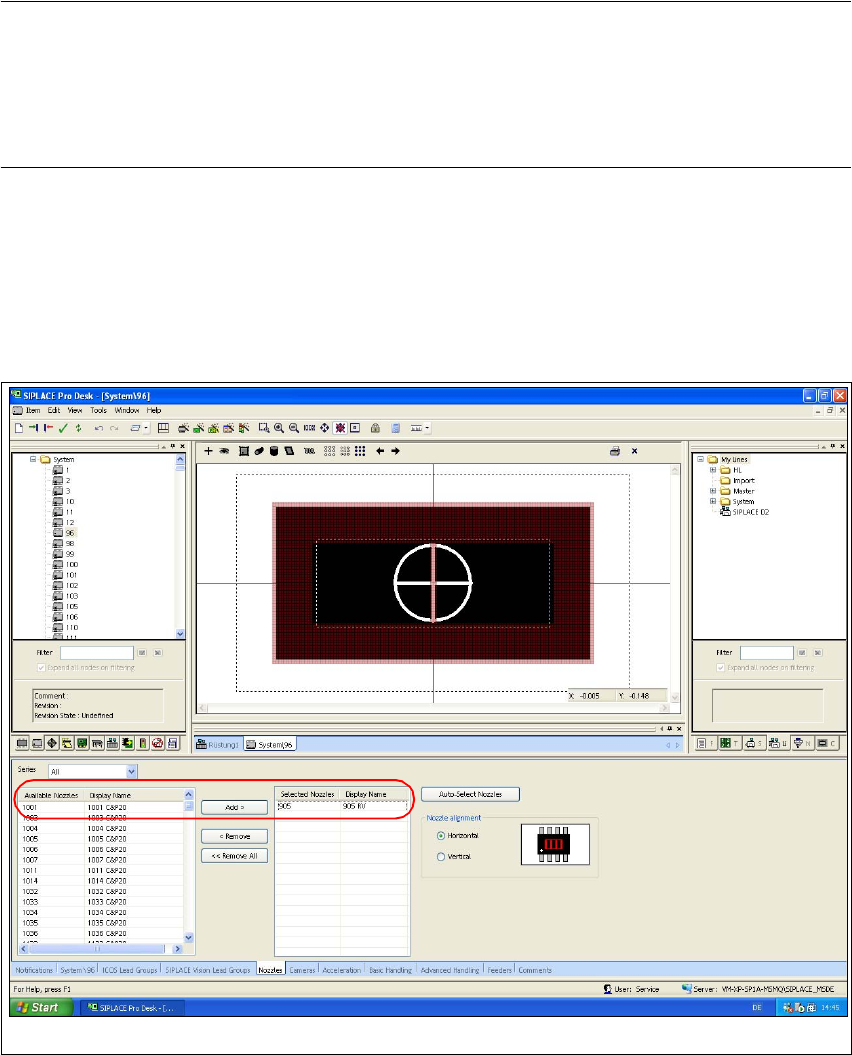Click the zoom-to-region magnifier icon
Screen dimensions: 852x1055
pos(264,428)
